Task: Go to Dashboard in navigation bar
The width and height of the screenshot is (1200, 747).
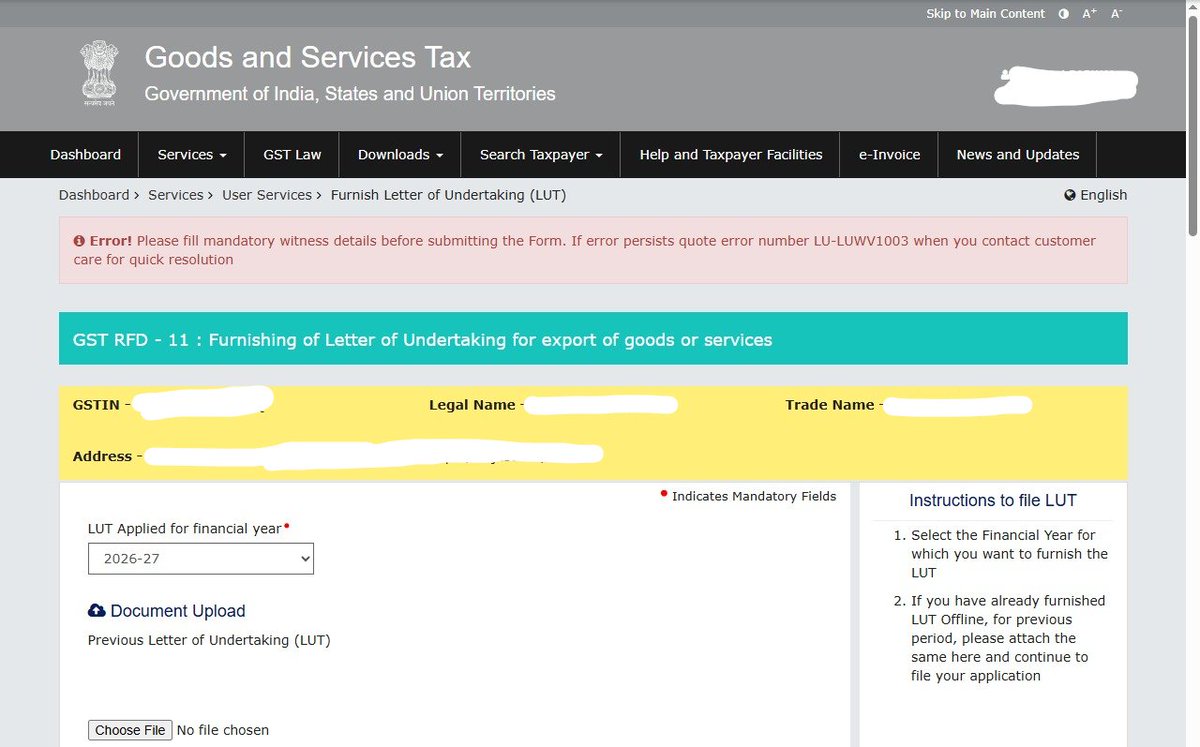Action: (86, 155)
